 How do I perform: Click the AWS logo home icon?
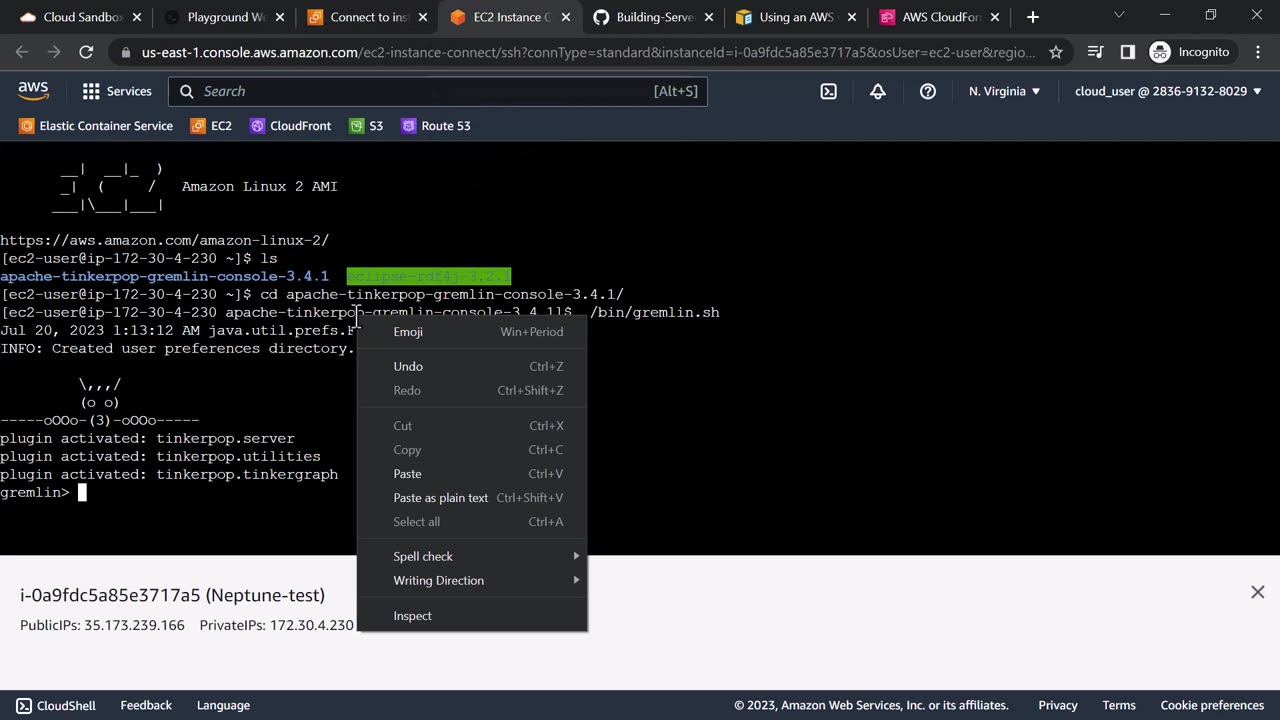[33, 91]
